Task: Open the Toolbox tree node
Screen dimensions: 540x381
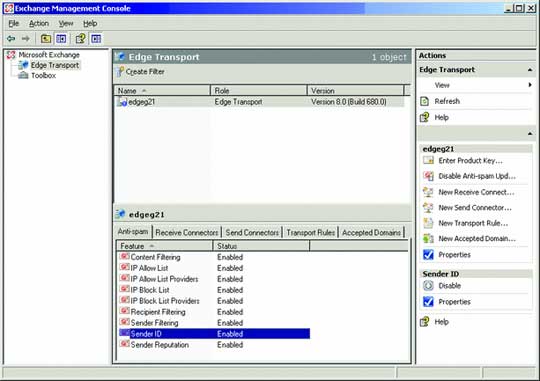Action: coord(43,75)
